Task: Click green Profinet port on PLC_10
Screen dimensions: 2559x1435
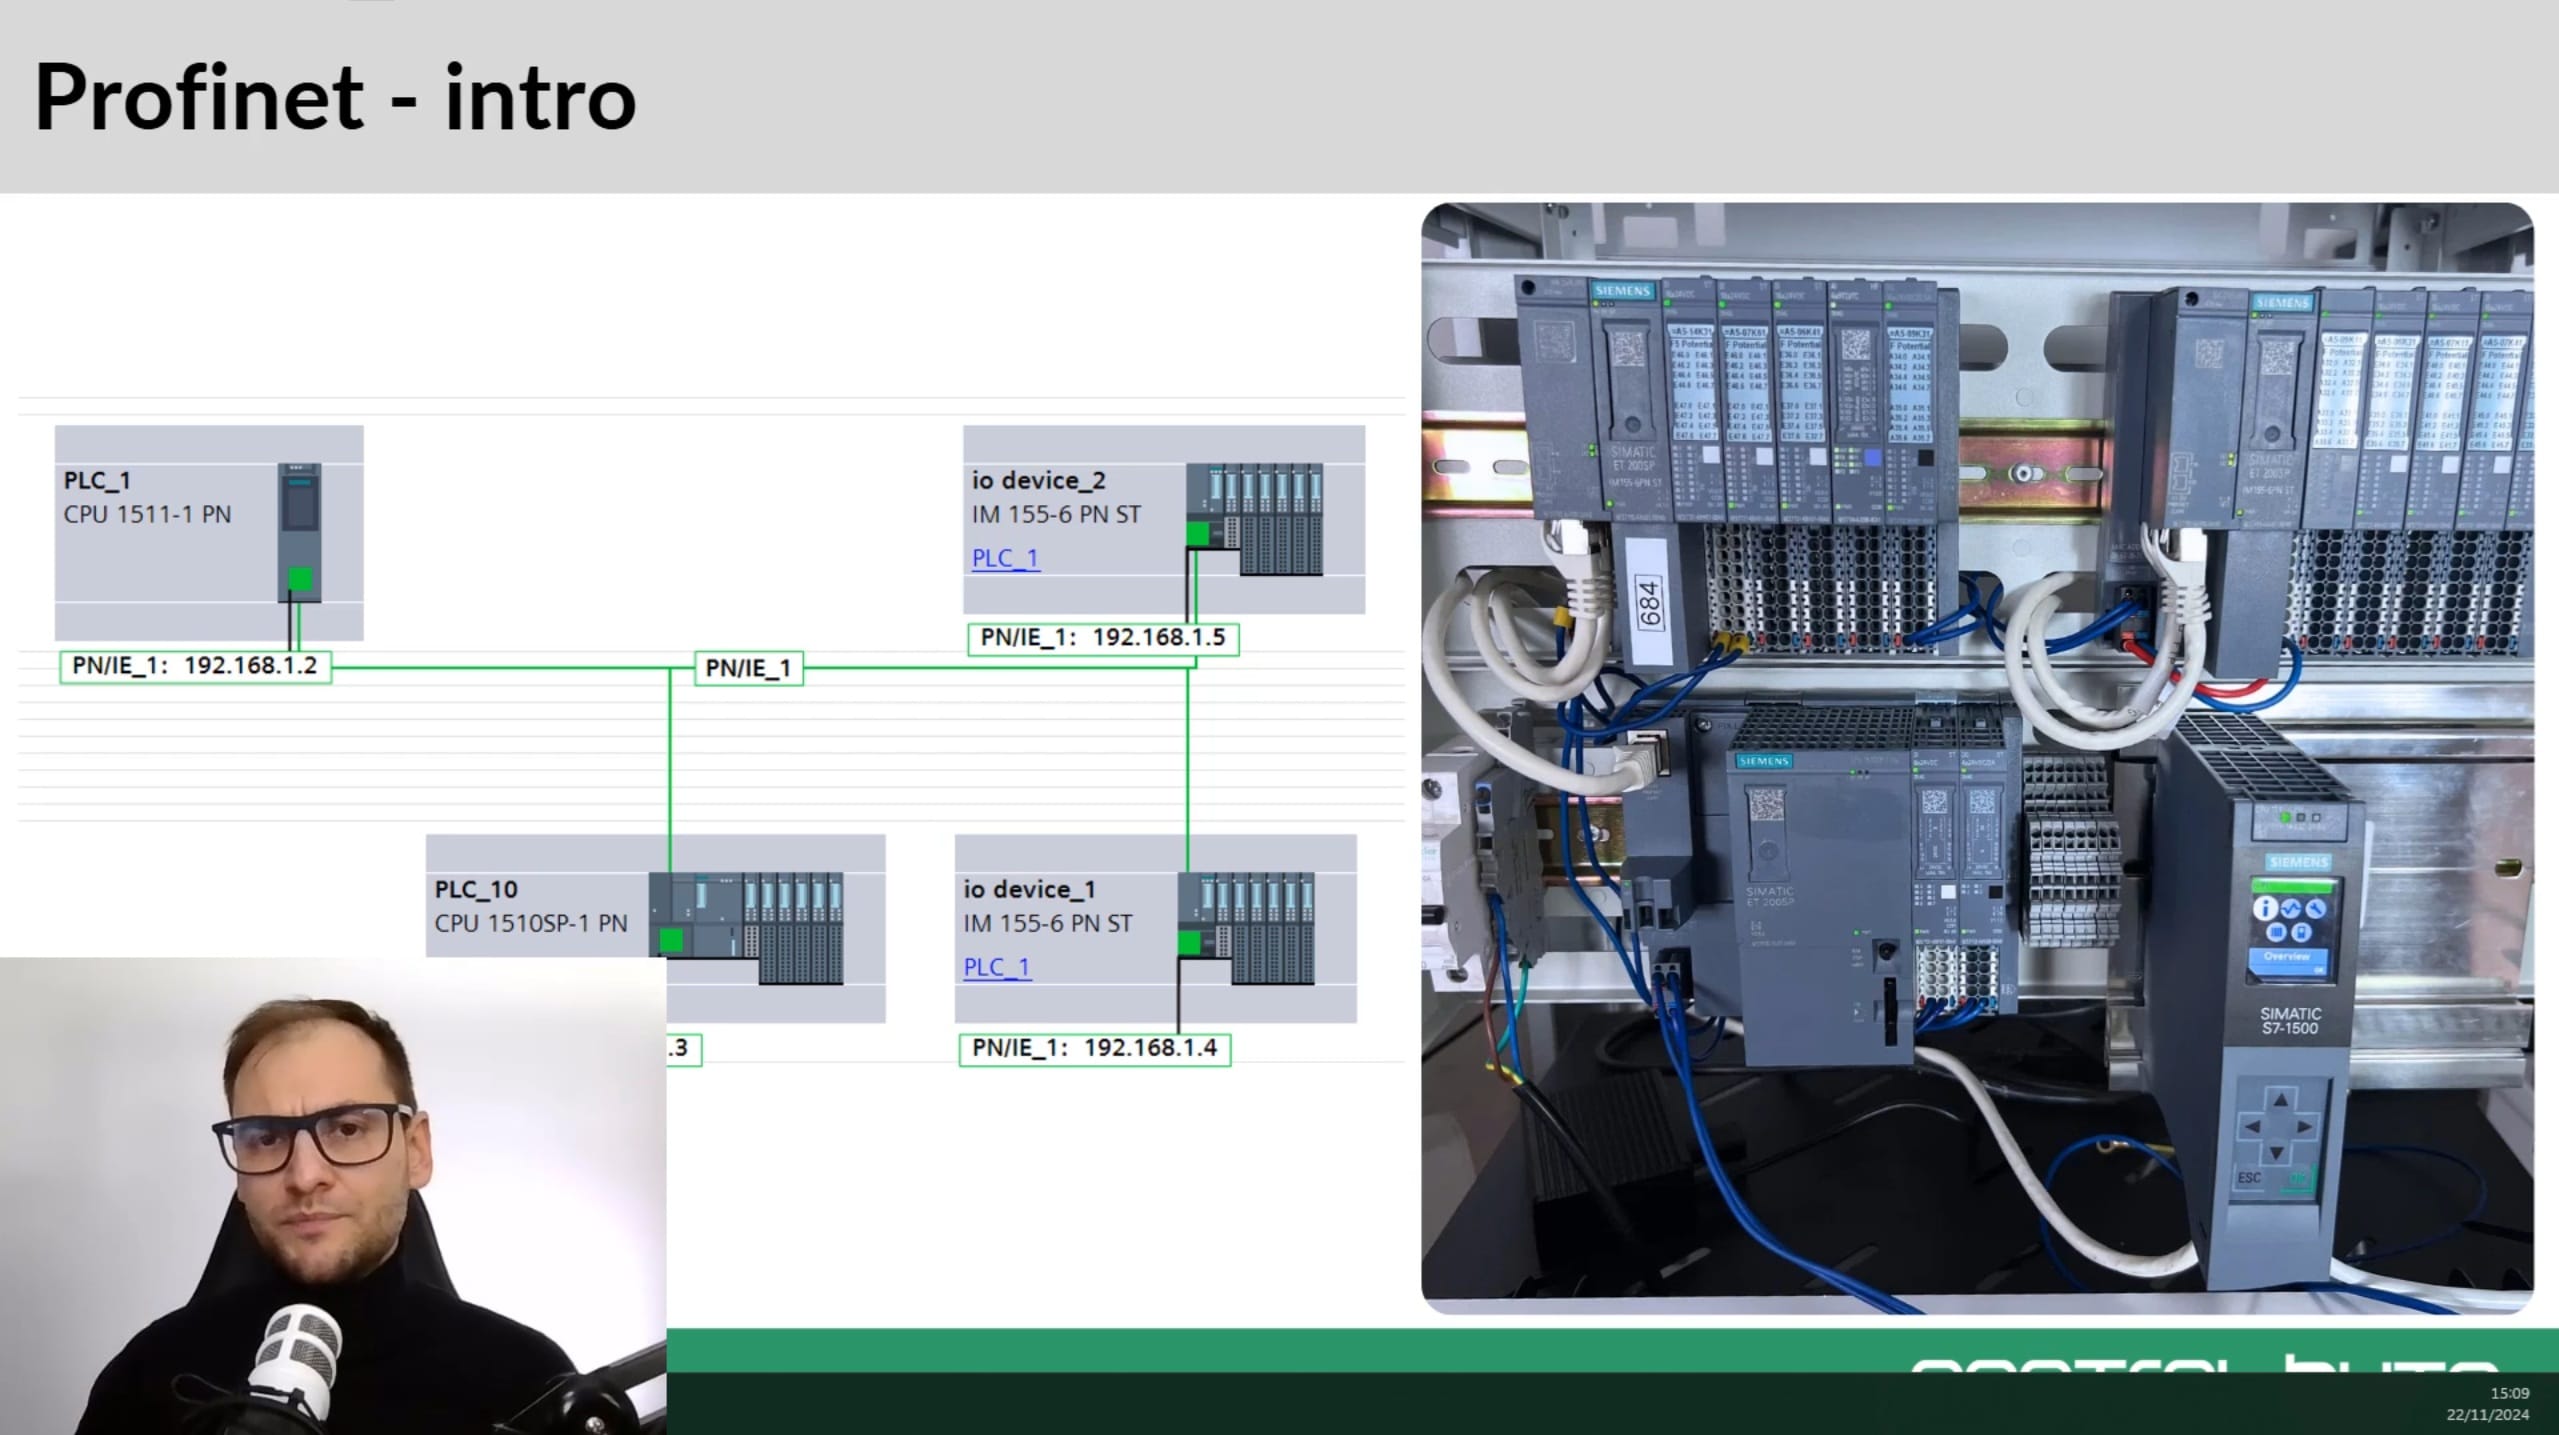Action: click(671, 940)
